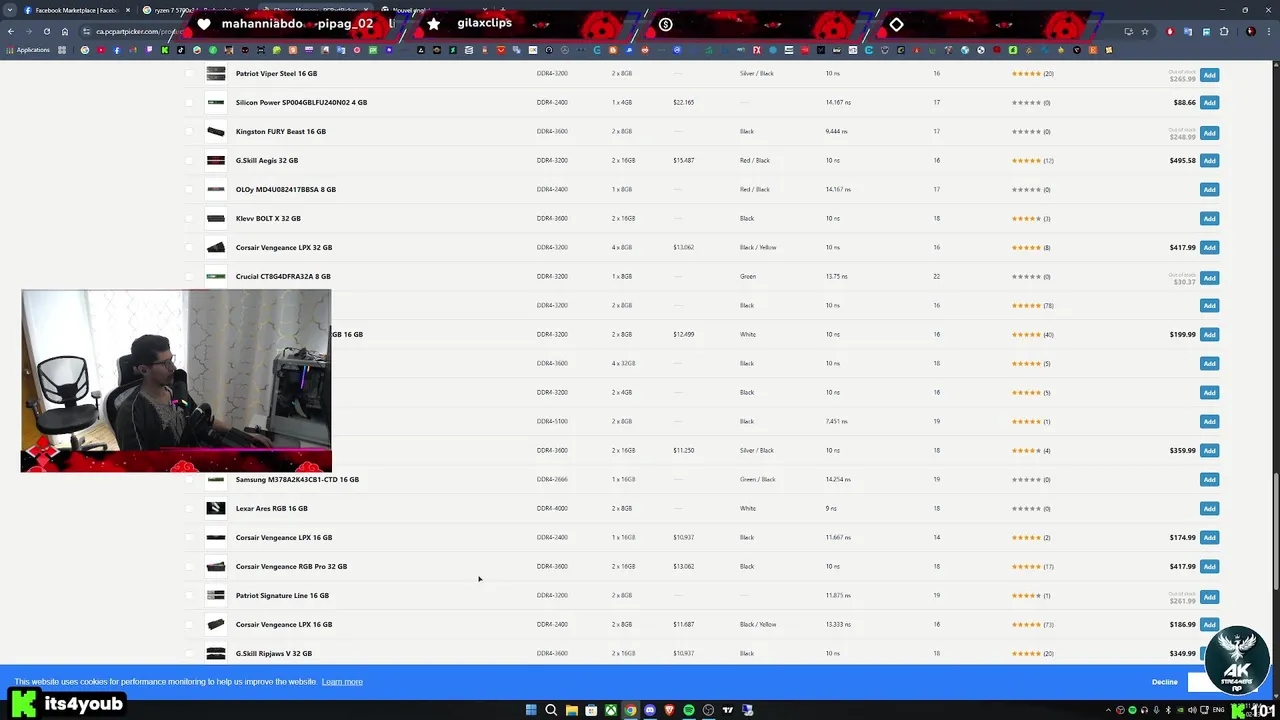Viewport: 1280px width, 720px height.
Task: Bookmark this page with the star icon
Action: click(1145, 31)
